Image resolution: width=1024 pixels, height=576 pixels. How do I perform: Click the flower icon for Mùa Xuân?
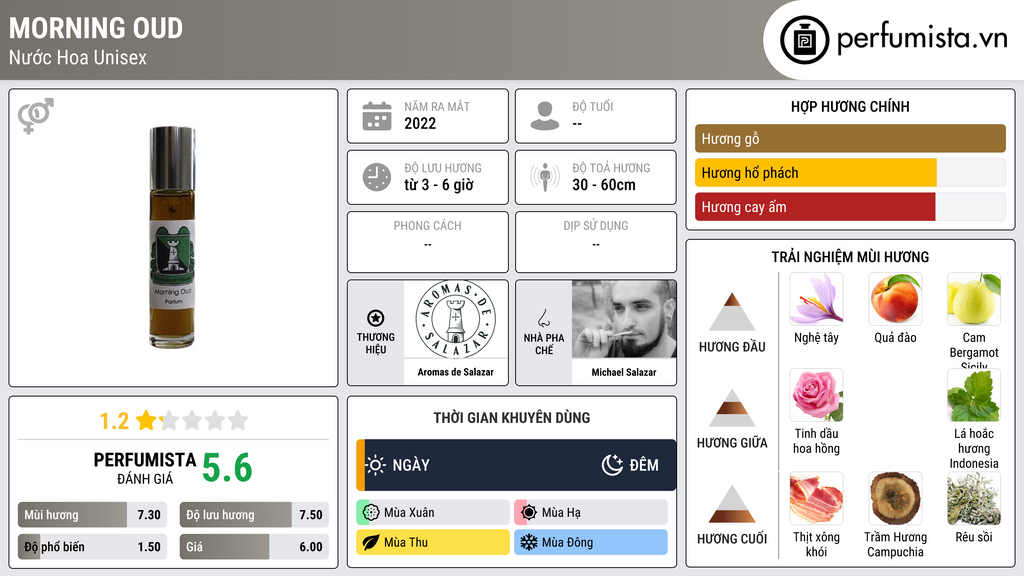pos(371,513)
